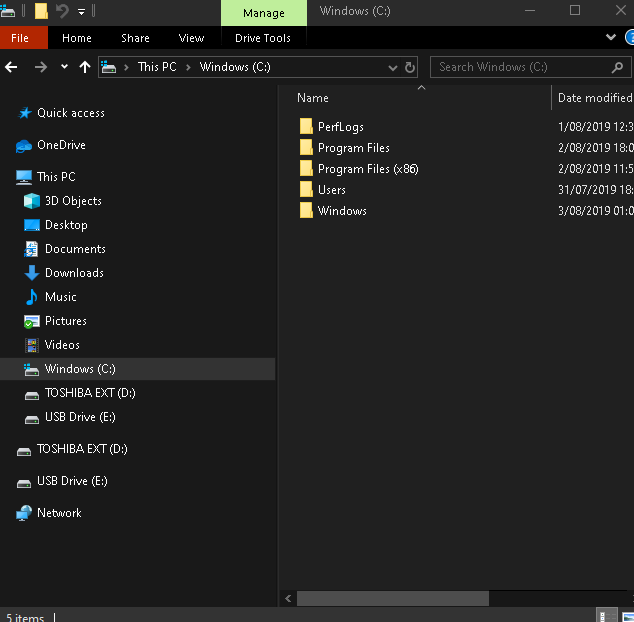Screen dimensions: 634x622
Task: Click the Quick access star icon
Action: 25,113
